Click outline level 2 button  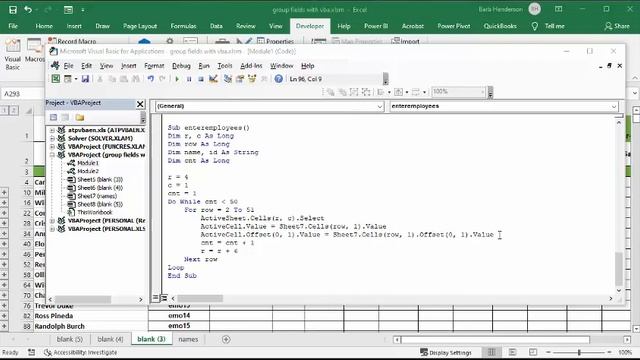13,110
